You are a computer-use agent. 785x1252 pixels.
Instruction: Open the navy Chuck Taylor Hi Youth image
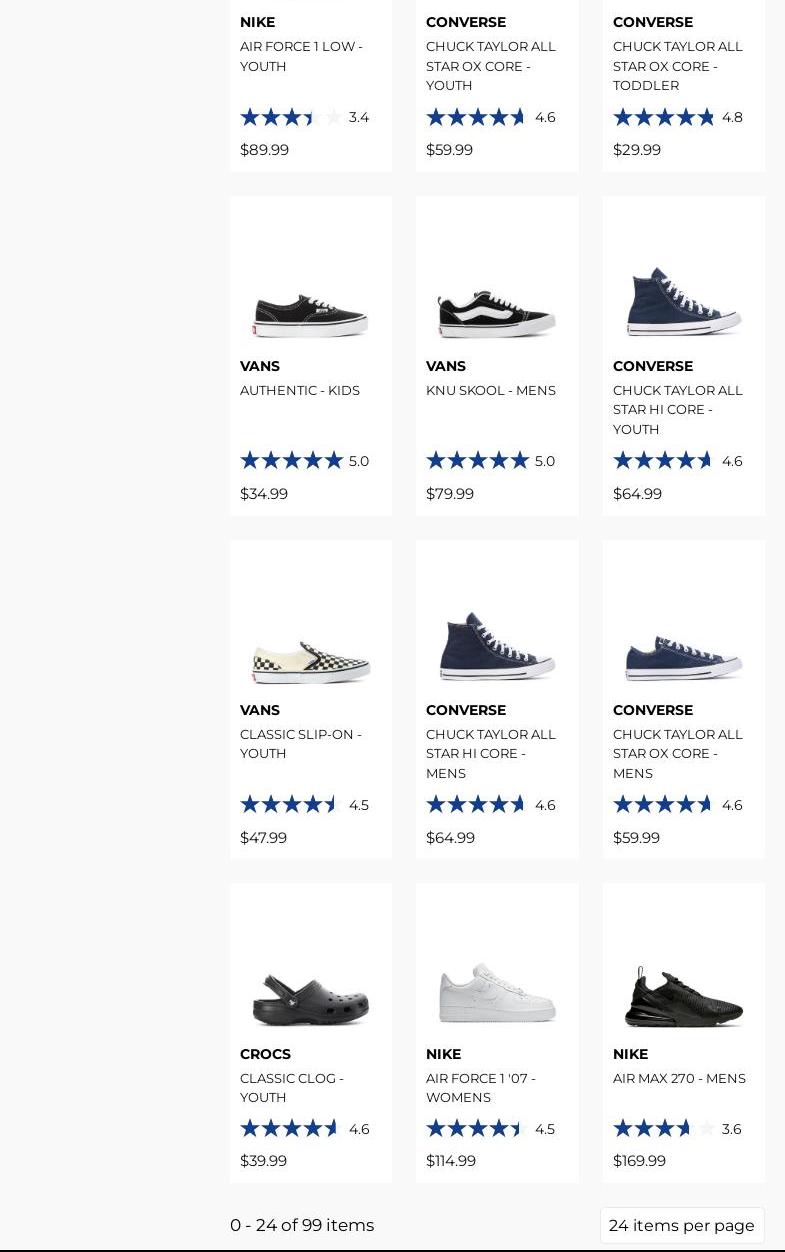(684, 300)
